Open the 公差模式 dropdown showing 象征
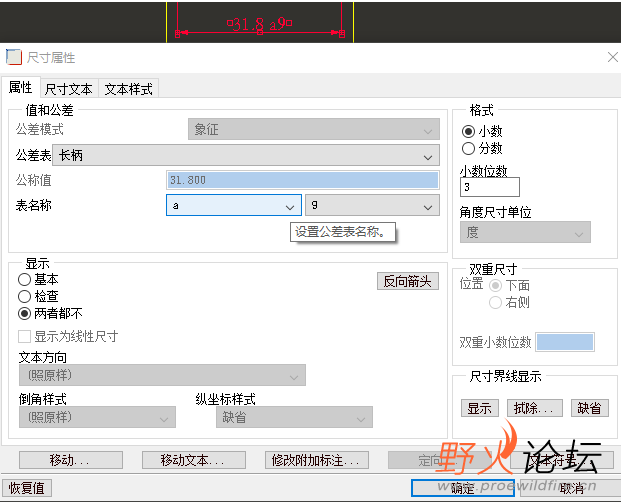621x502 pixels. 314,129
